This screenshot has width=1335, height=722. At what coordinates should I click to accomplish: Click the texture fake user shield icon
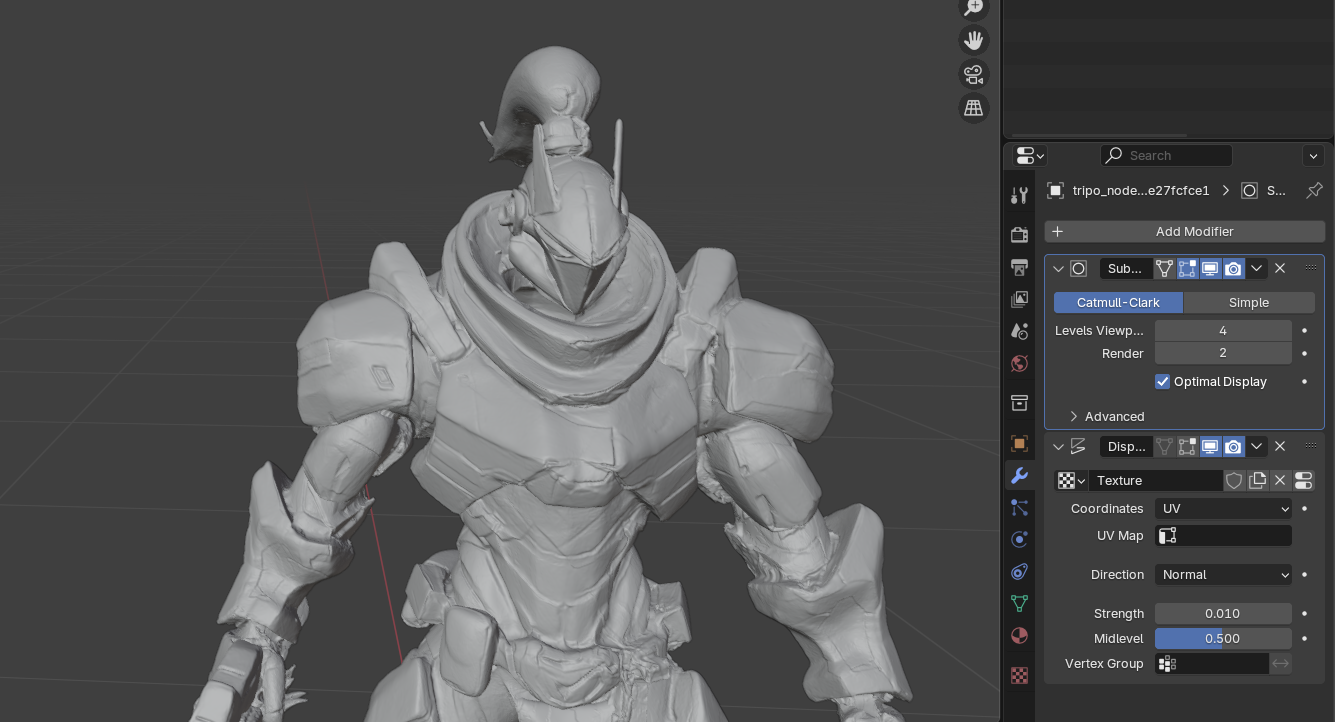[1234, 481]
